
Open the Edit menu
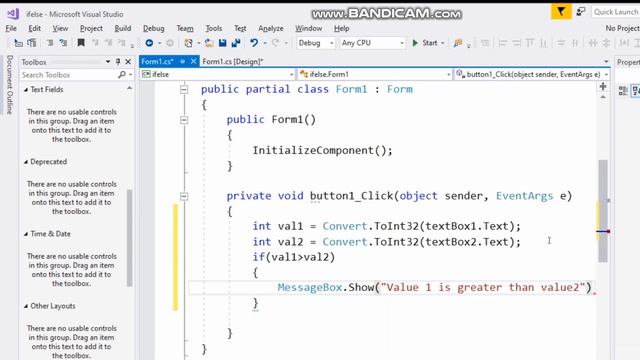[x=34, y=28]
